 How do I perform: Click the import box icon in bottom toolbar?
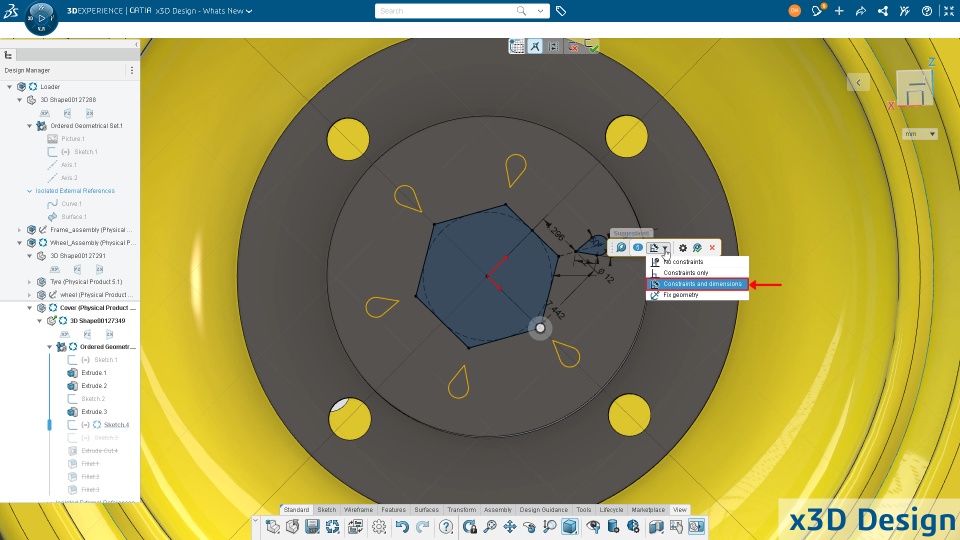pyautogui.click(x=293, y=527)
